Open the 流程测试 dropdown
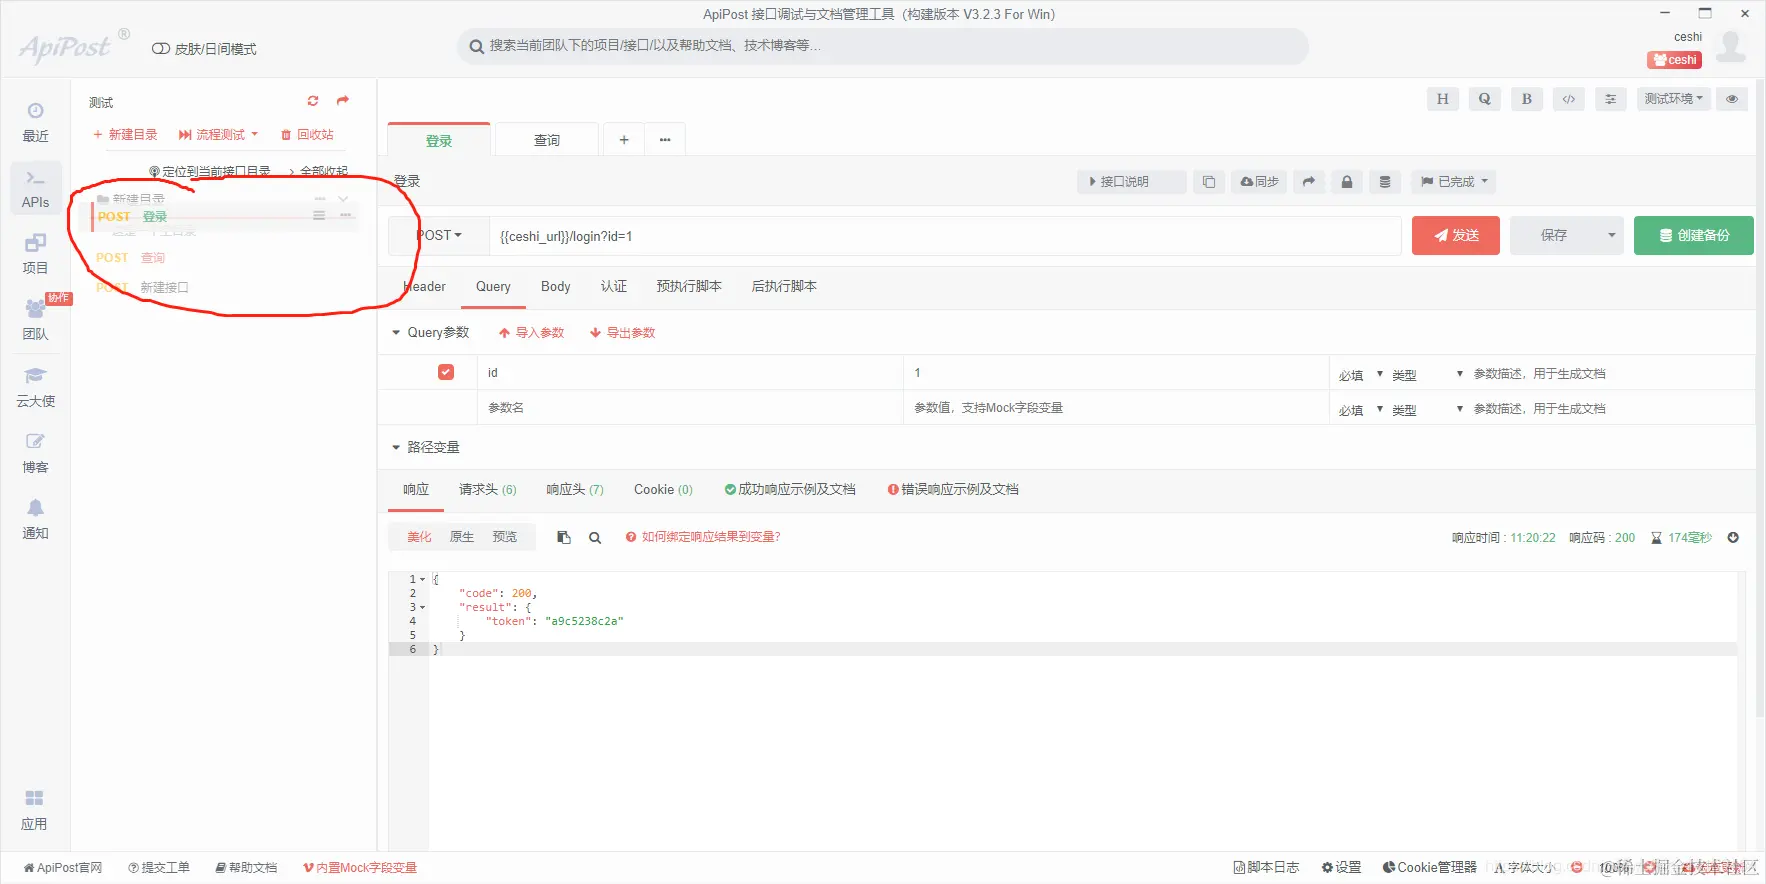Image resolution: width=1766 pixels, height=884 pixels. pyautogui.click(x=218, y=135)
